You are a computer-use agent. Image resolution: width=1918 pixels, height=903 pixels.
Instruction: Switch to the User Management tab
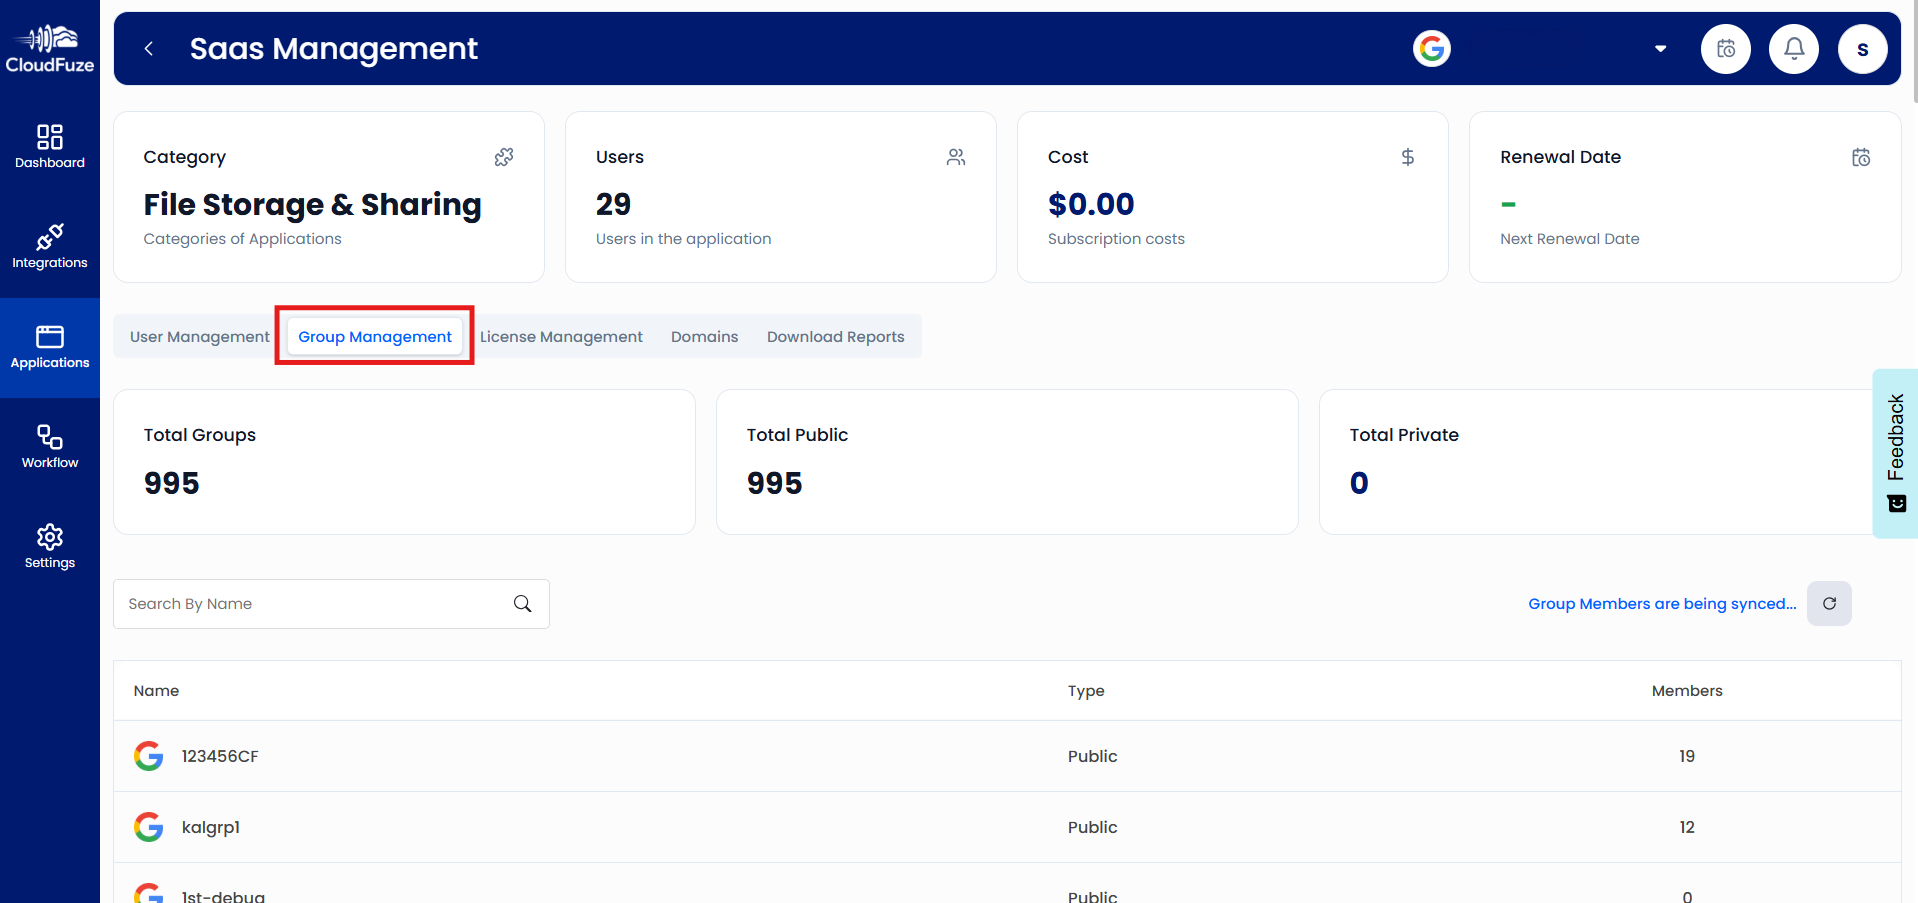[x=199, y=337]
